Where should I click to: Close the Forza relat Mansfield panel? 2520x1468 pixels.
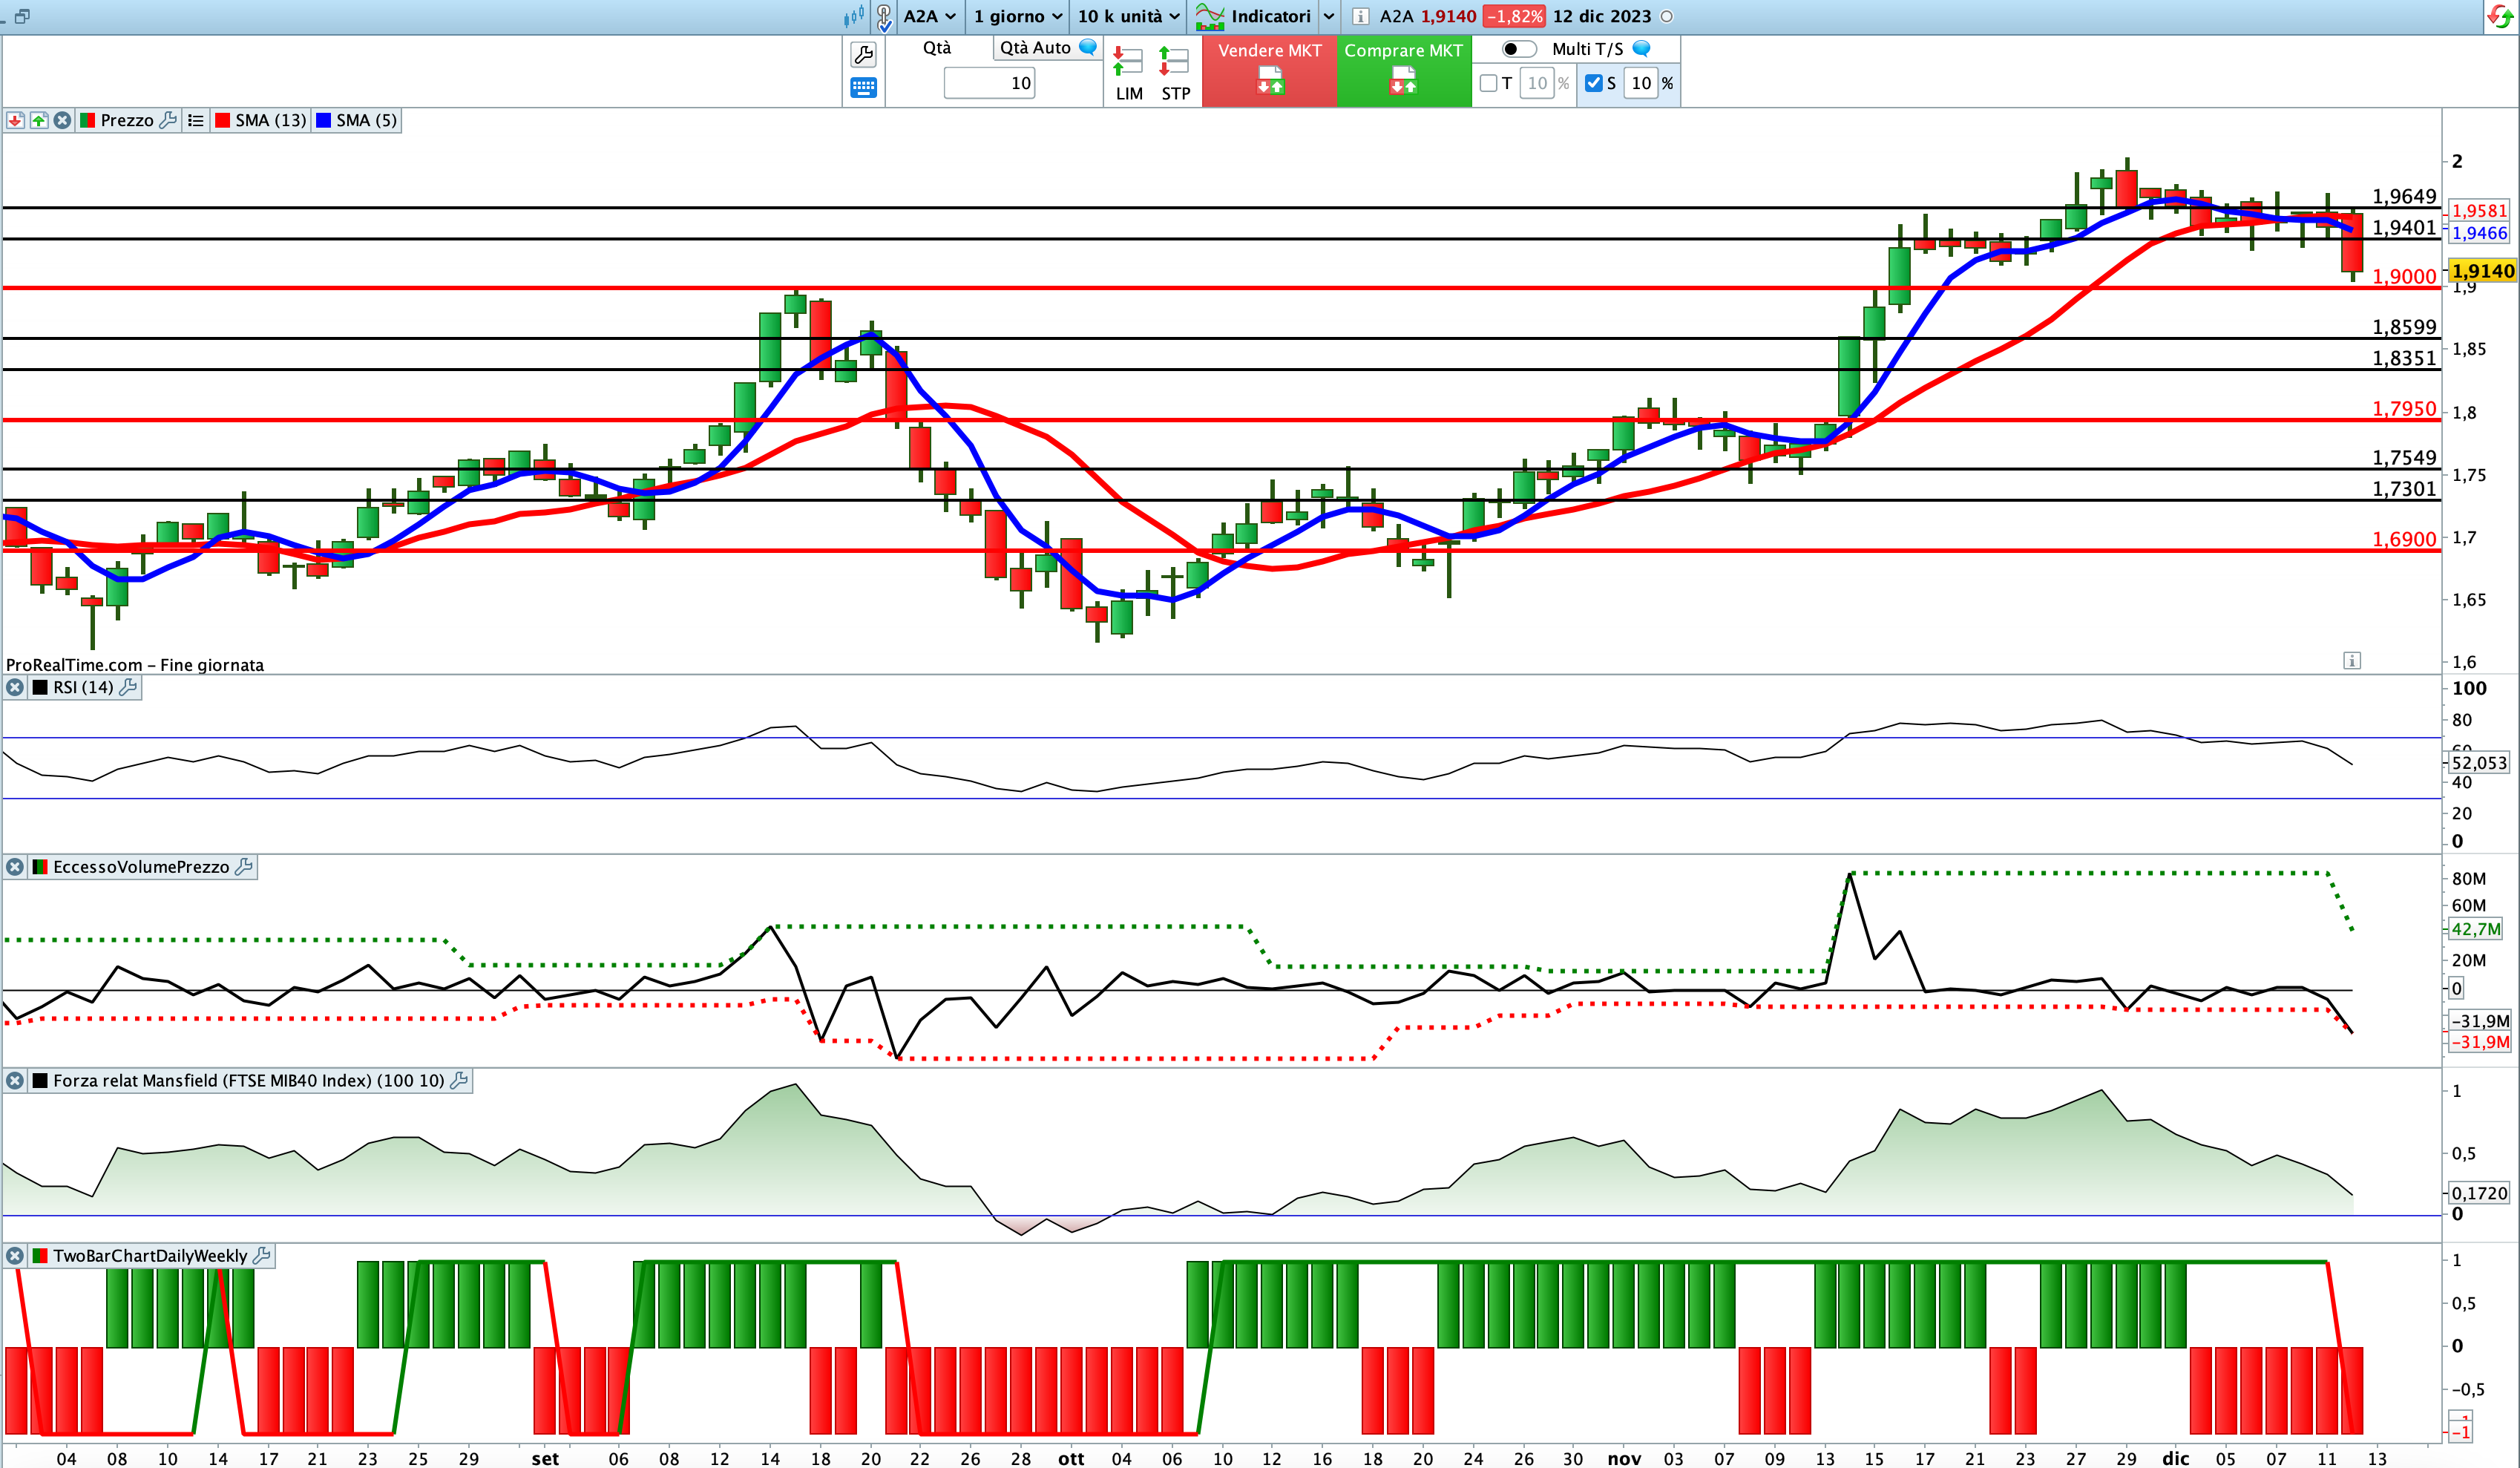pos(15,1080)
